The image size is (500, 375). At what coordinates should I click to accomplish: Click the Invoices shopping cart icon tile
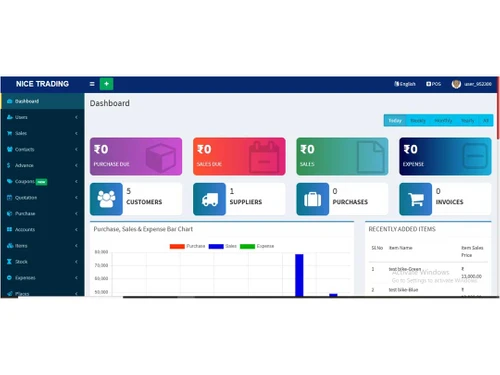416,199
